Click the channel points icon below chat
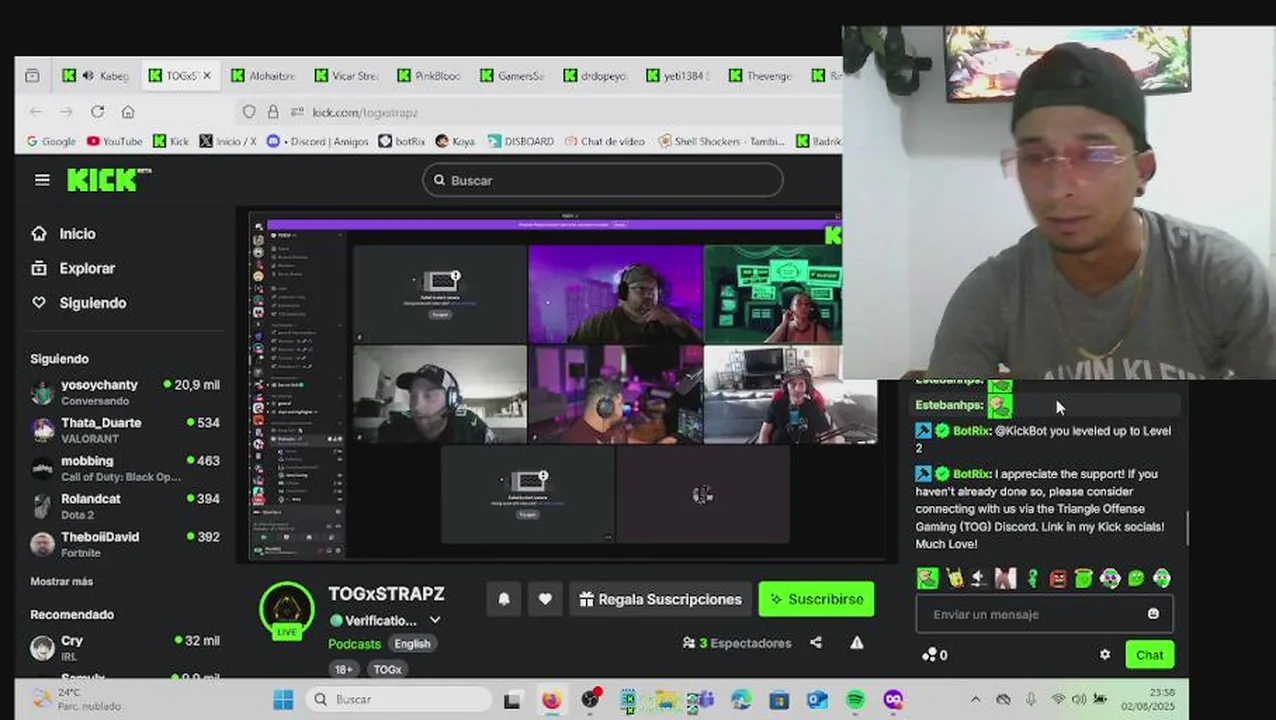The image size is (1276, 720). (x=929, y=655)
